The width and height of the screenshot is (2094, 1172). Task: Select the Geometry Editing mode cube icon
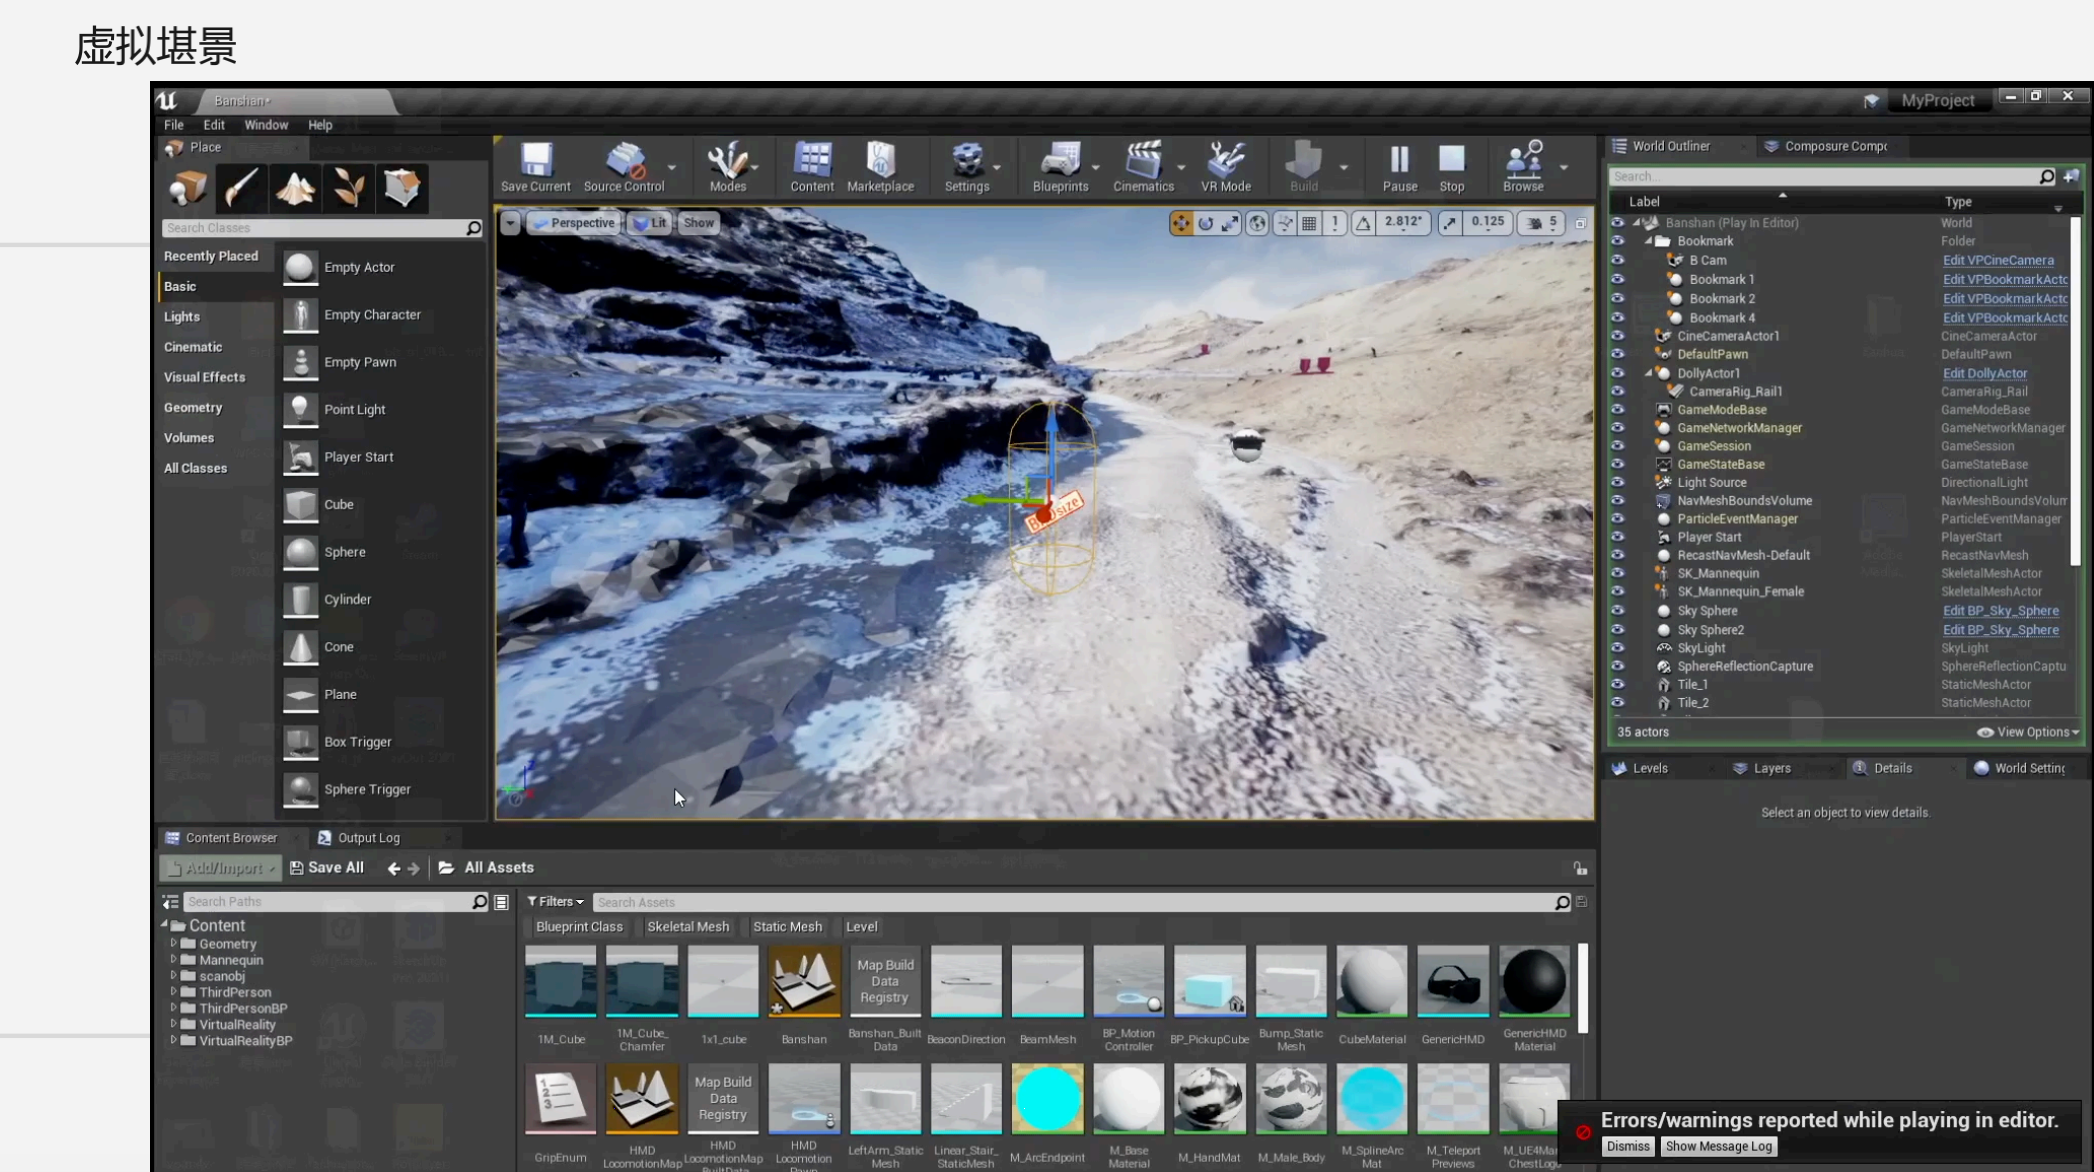tap(402, 188)
